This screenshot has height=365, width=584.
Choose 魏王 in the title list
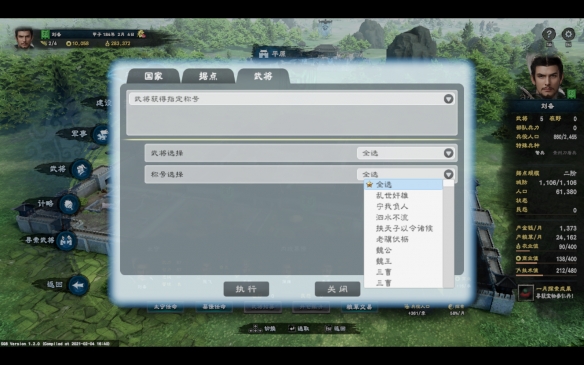tap(403, 261)
